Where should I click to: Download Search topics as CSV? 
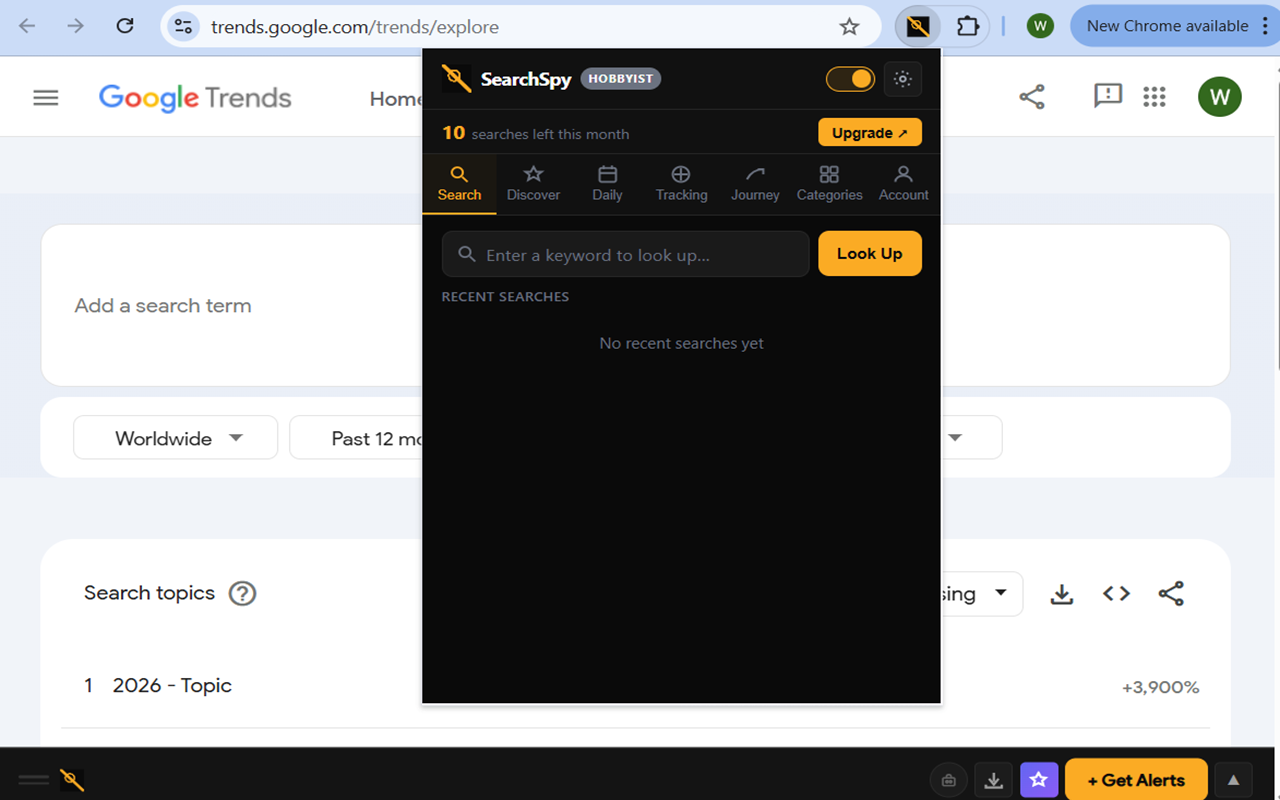tap(1062, 594)
